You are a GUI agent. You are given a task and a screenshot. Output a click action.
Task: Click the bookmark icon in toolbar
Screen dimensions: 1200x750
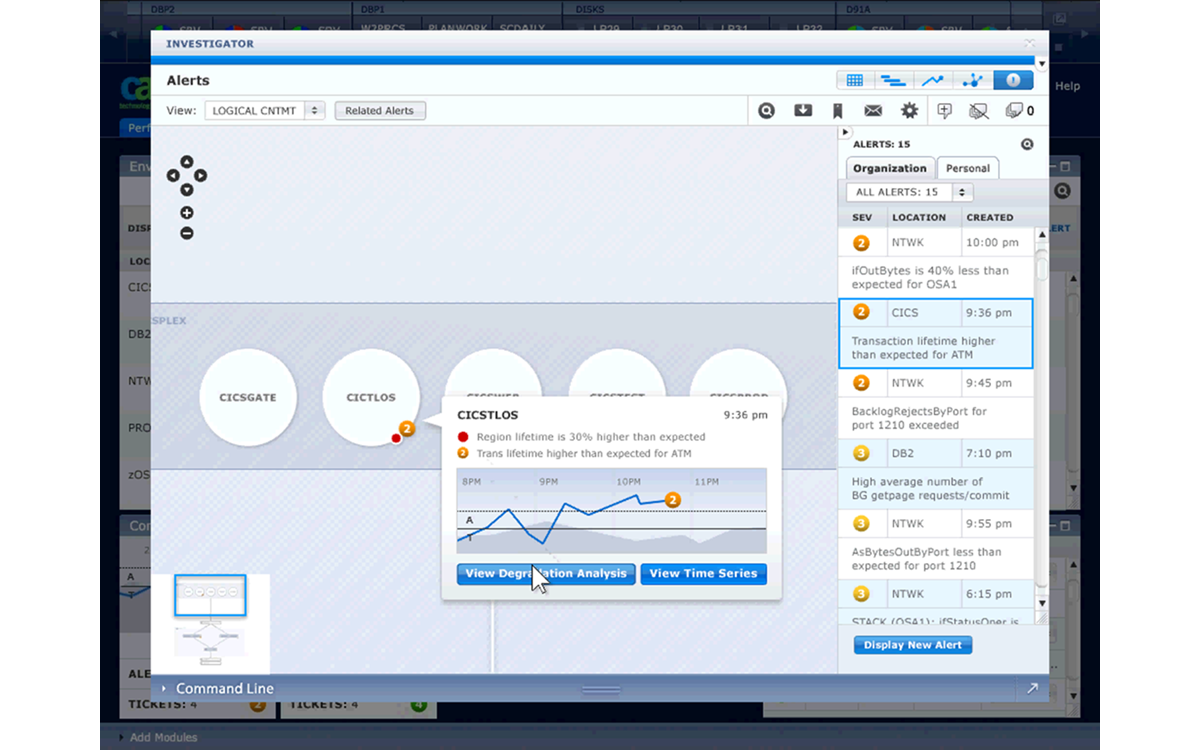coord(838,111)
